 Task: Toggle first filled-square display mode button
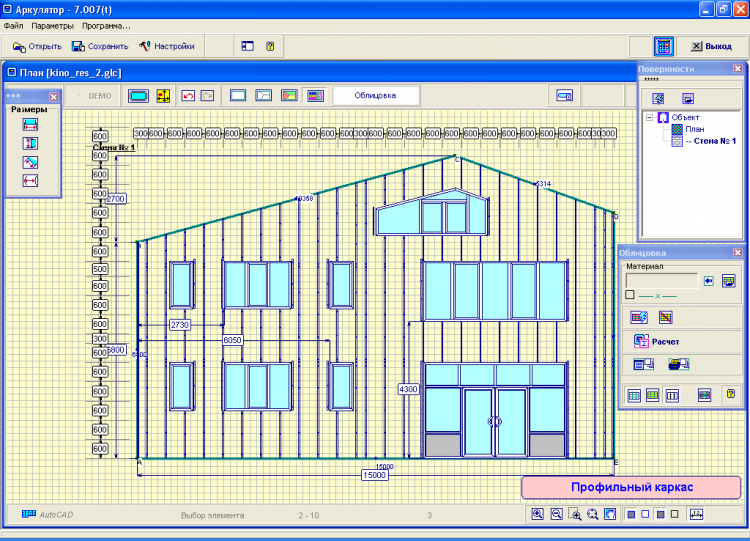(x=631, y=514)
